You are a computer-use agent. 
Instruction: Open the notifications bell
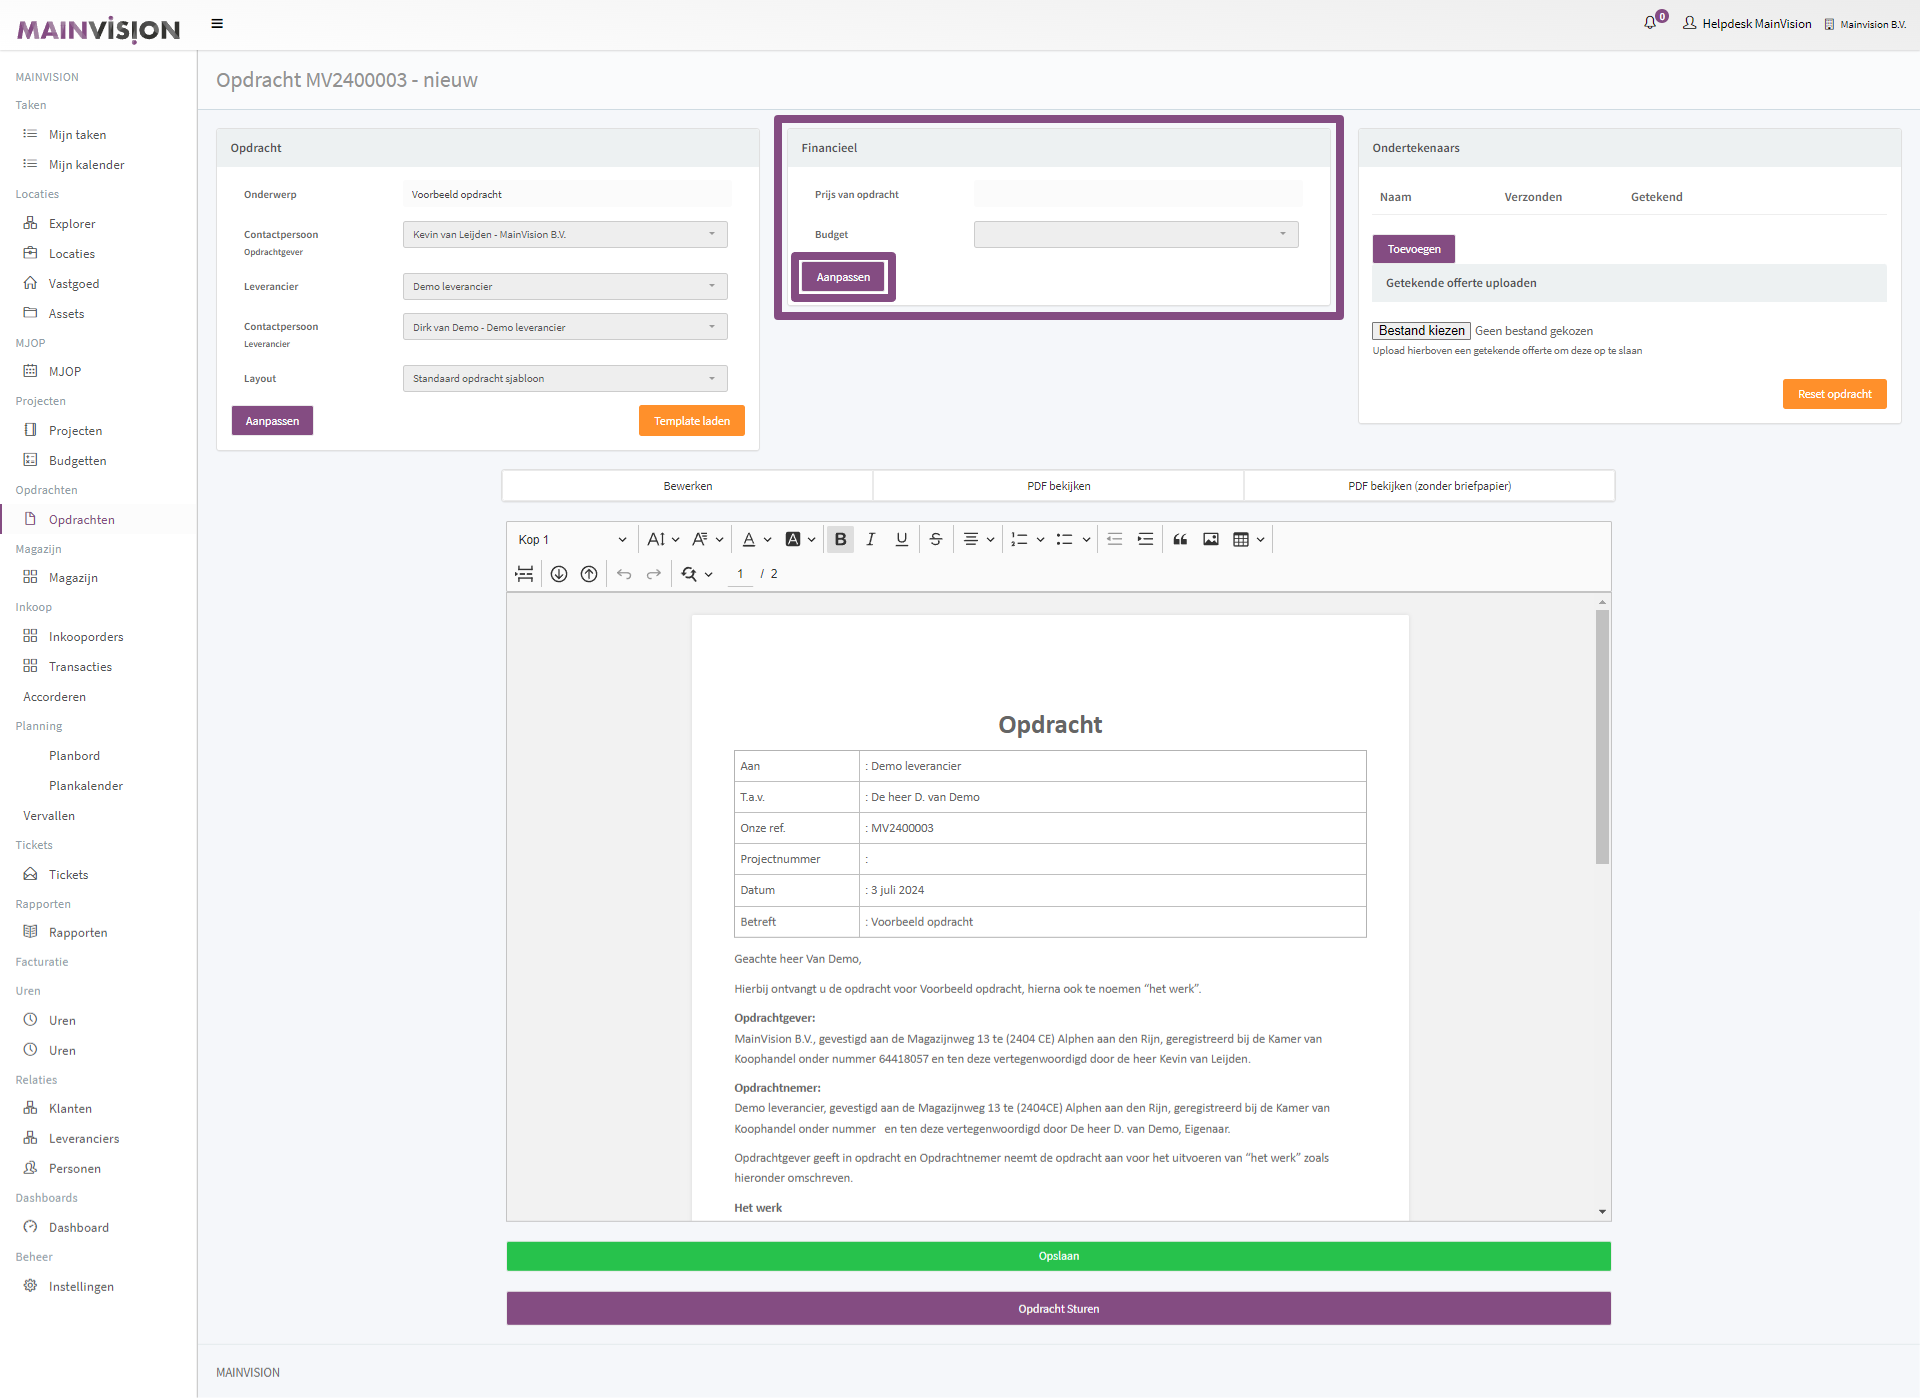tap(1650, 23)
